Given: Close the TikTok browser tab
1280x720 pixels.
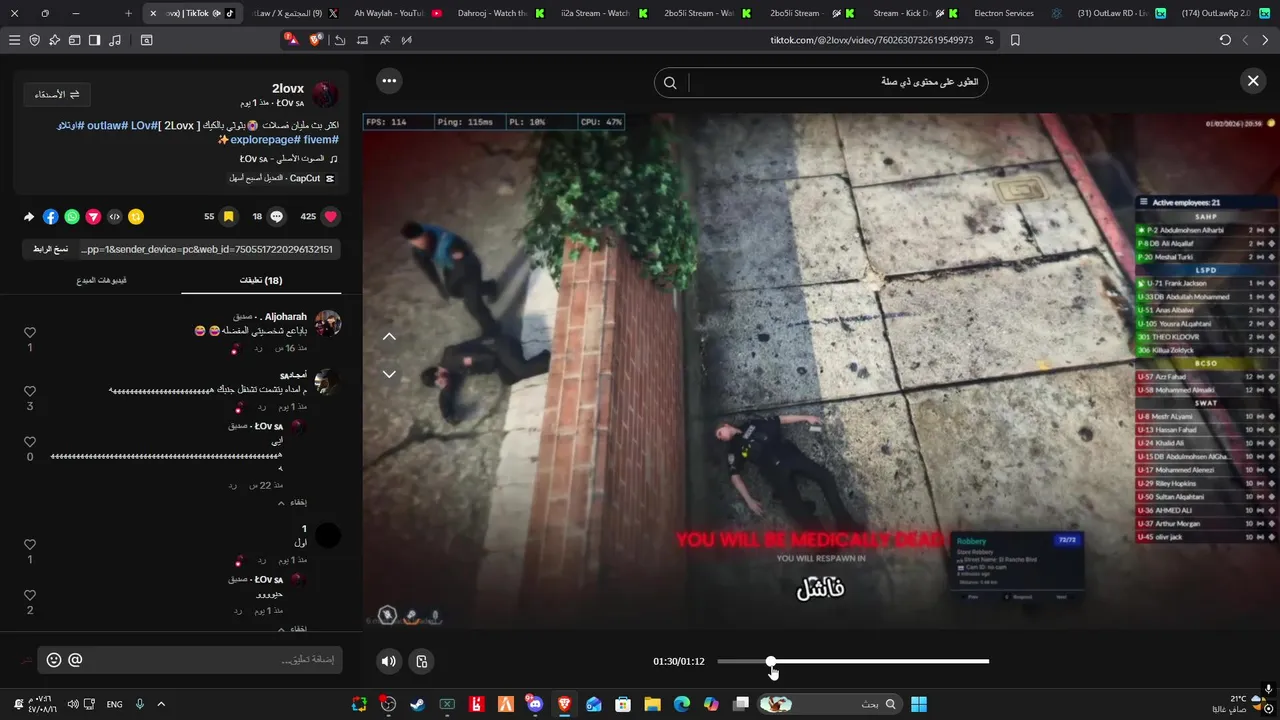Looking at the screenshot, I should click(x=153, y=13).
